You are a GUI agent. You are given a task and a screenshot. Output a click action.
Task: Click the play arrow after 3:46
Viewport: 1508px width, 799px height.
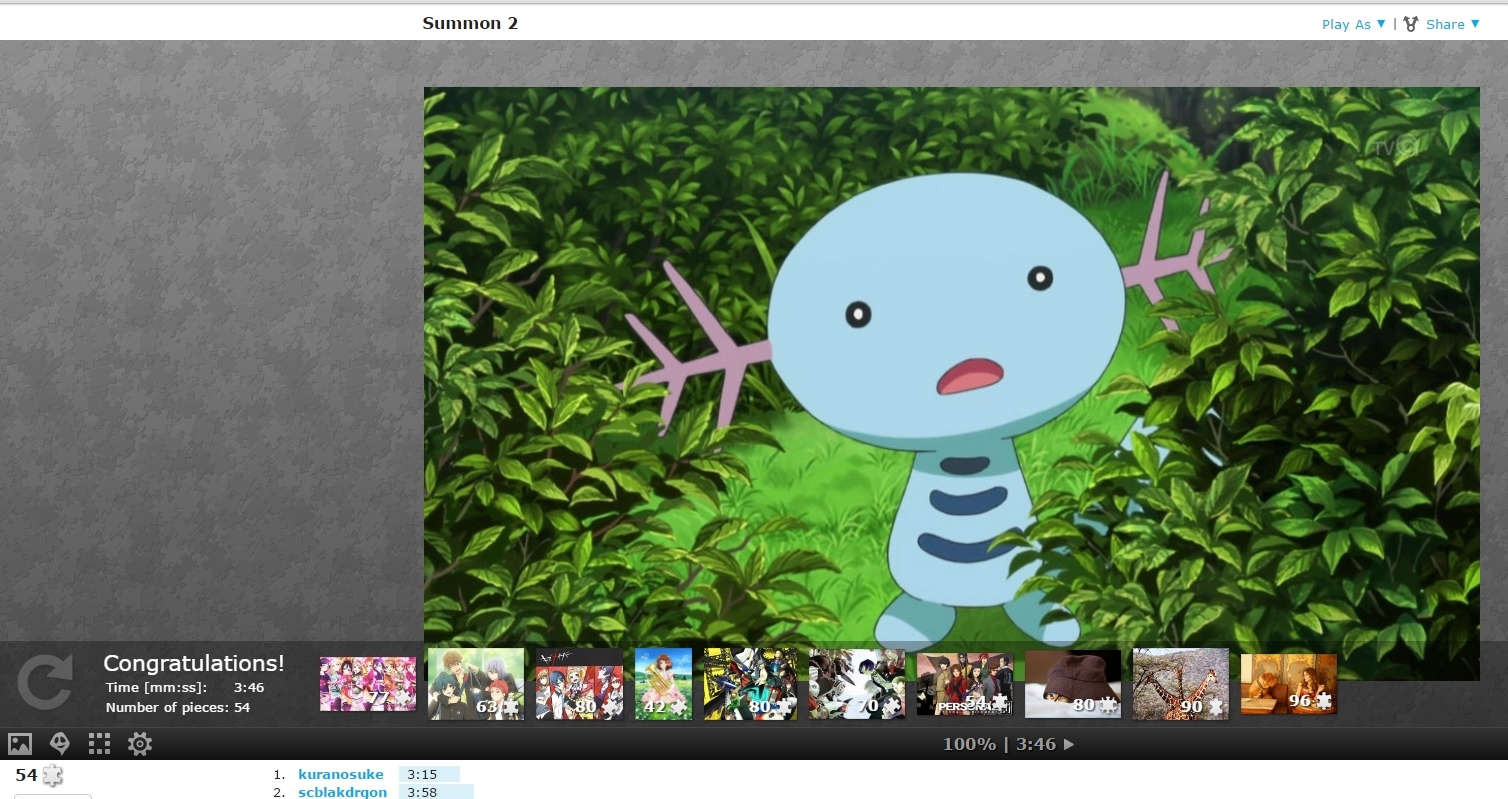coord(1069,744)
